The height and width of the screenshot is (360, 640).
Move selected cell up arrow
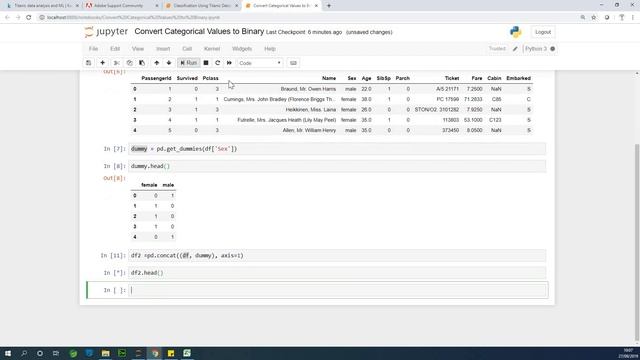point(156,63)
